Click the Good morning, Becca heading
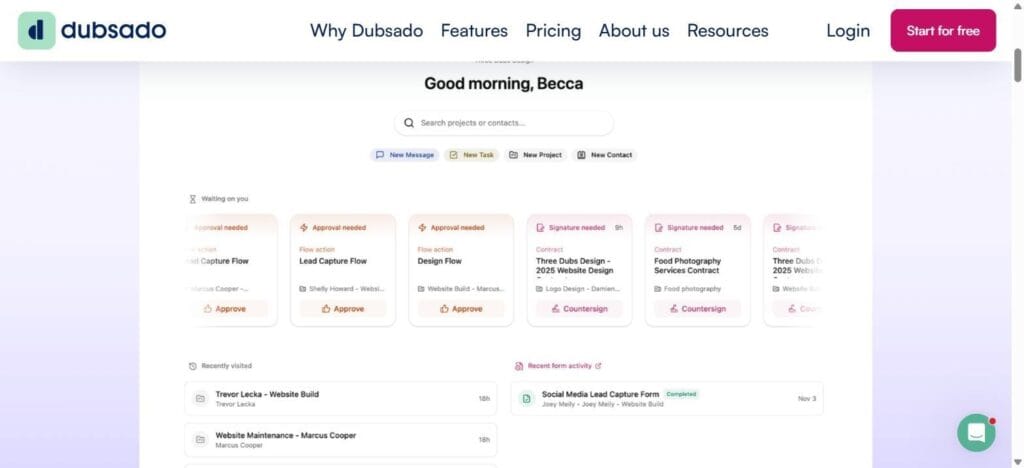 tap(504, 84)
